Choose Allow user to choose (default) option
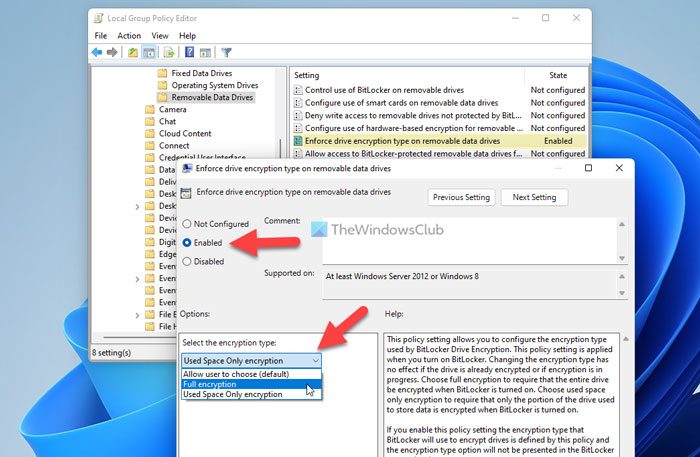The height and width of the screenshot is (457, 700). click(x=251, y=374)
